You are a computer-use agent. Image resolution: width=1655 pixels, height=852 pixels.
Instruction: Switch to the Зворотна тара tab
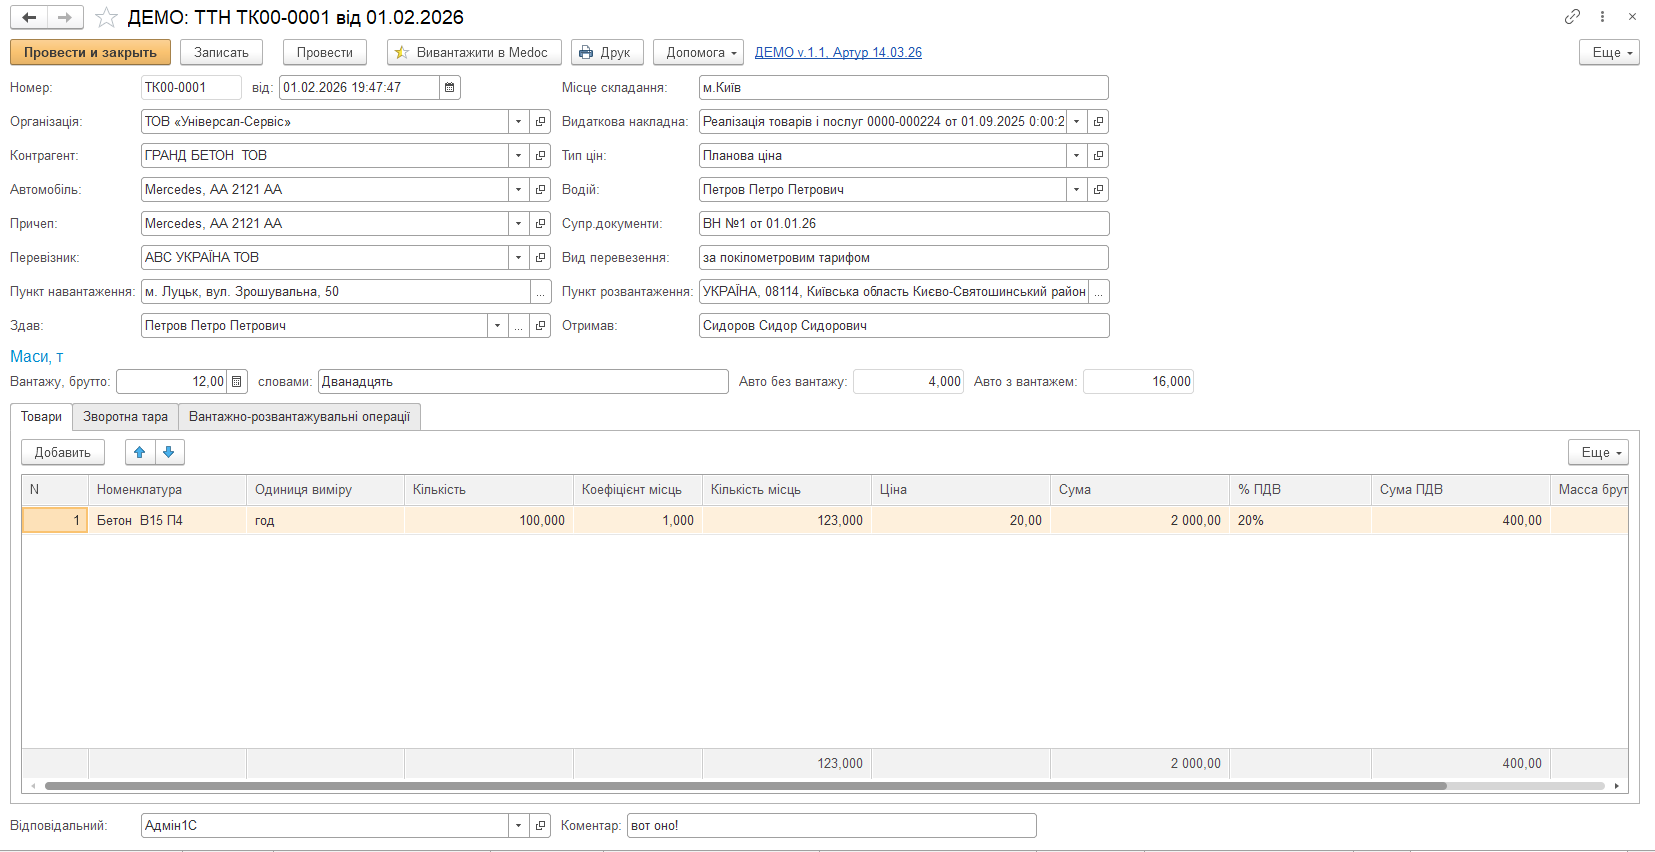coord(125,417)
